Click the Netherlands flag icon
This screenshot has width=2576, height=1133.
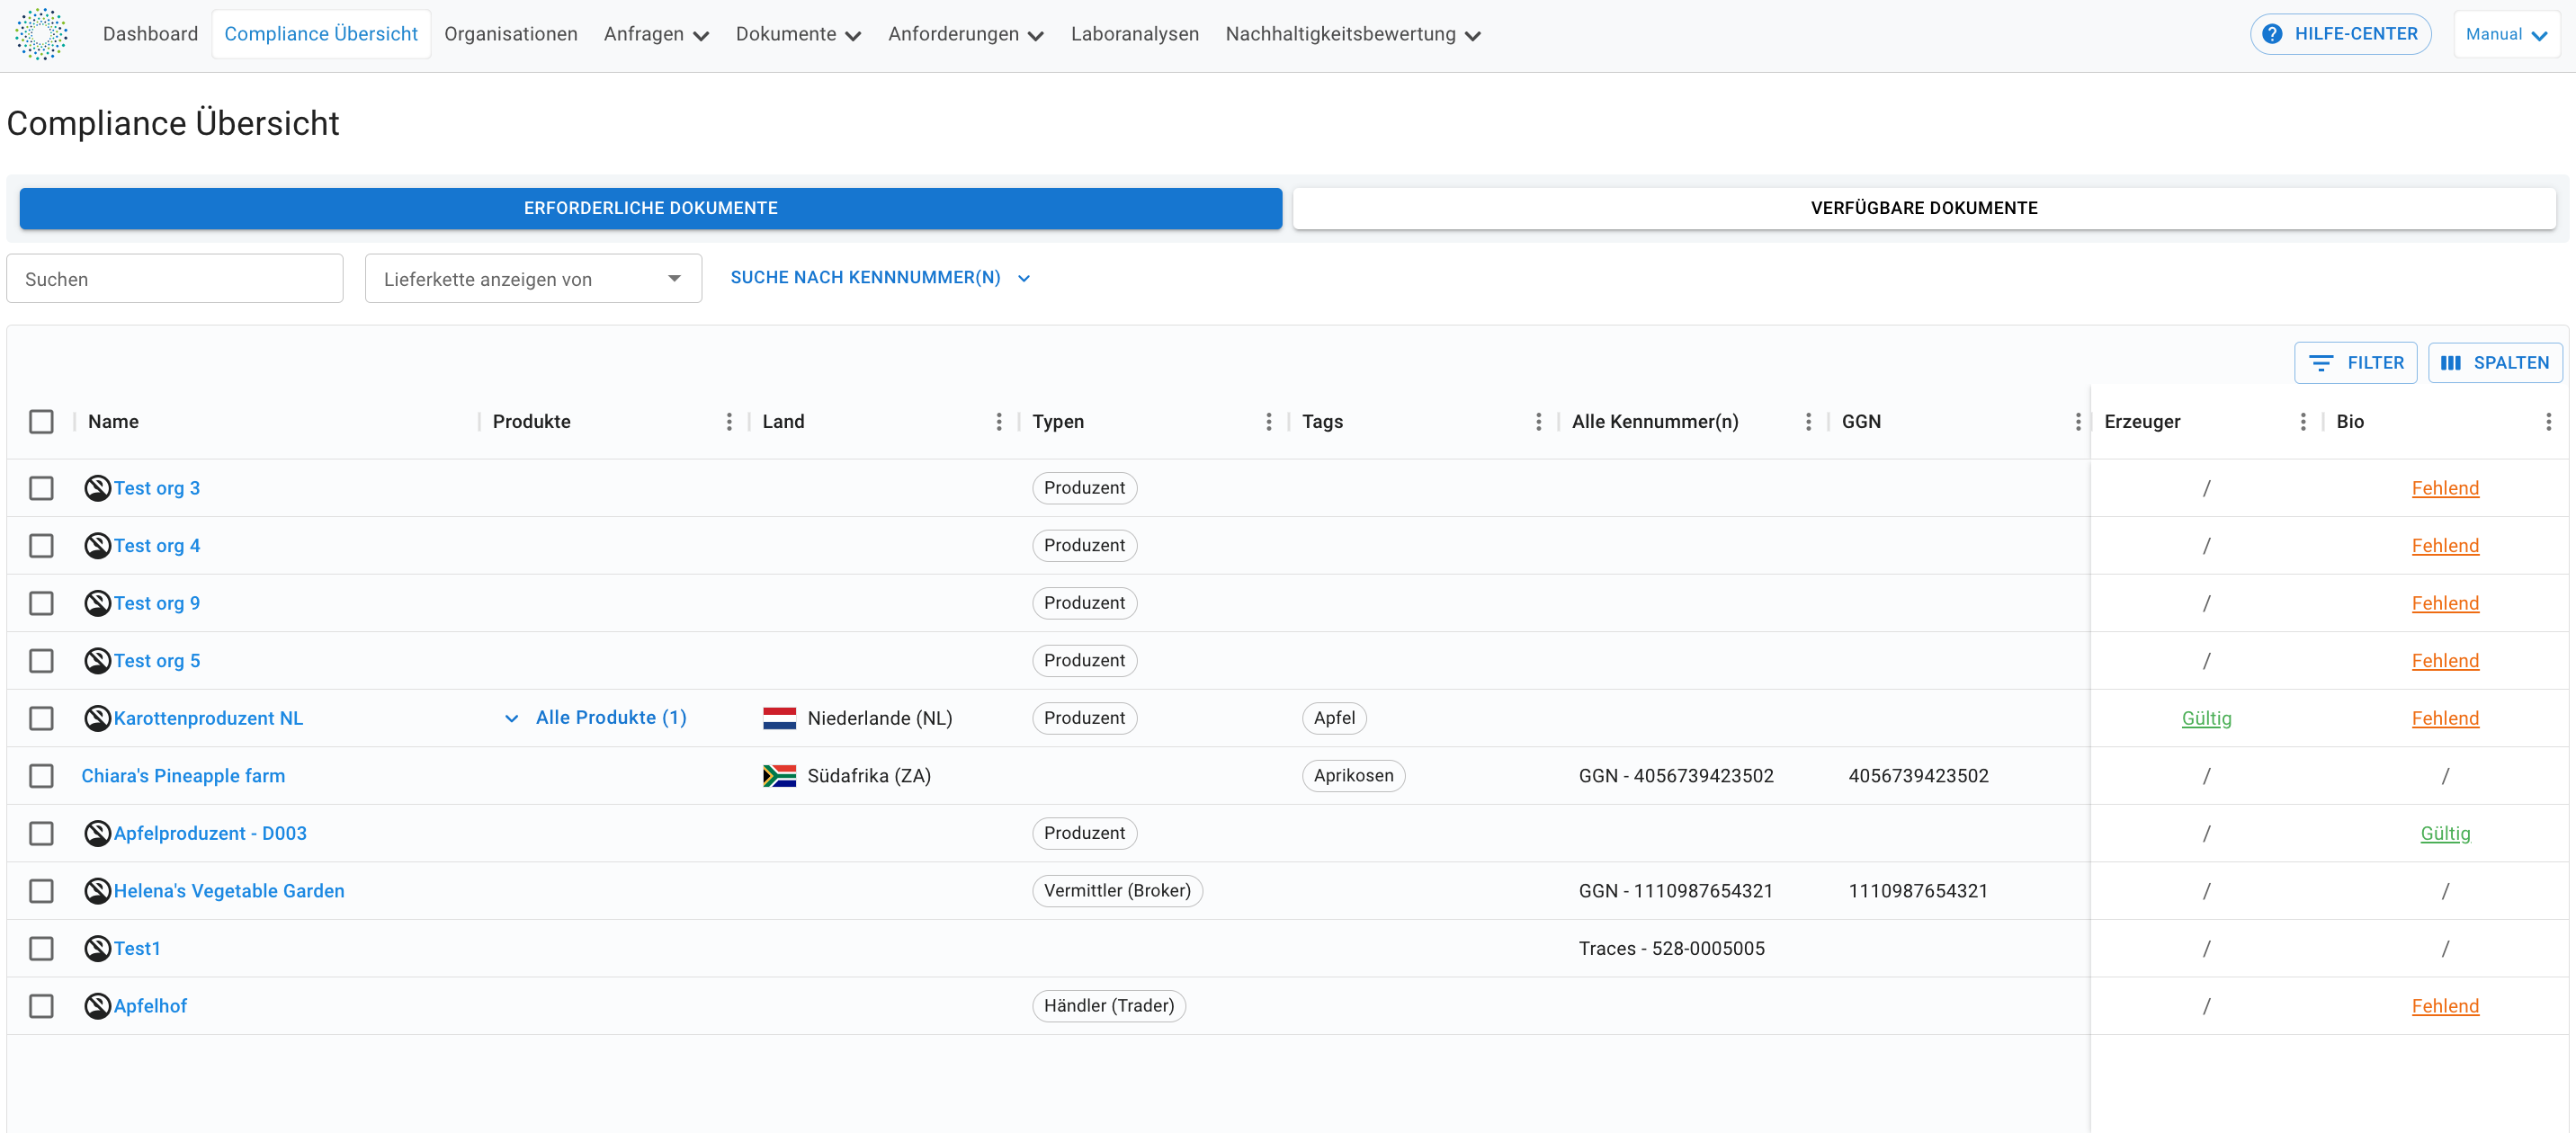(779, 718)
